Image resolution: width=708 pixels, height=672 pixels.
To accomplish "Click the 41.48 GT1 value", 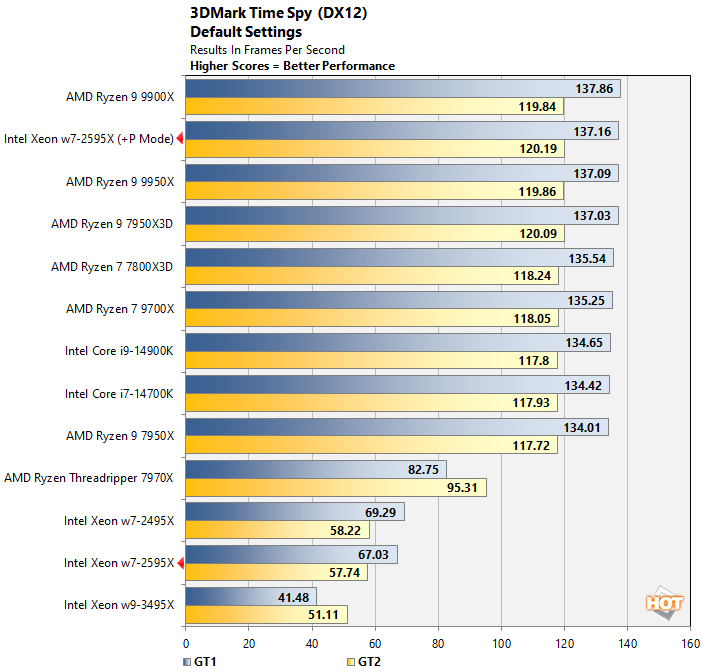I will [293, 597].
